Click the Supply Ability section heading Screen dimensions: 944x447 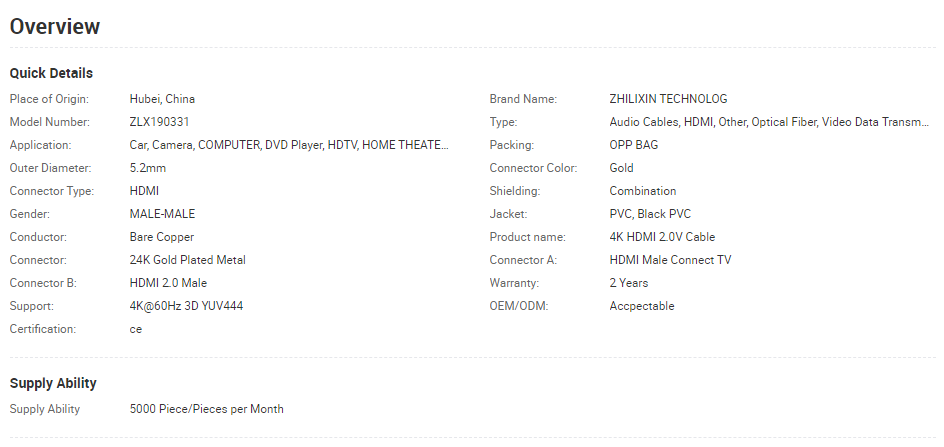(x=53, y=384)
